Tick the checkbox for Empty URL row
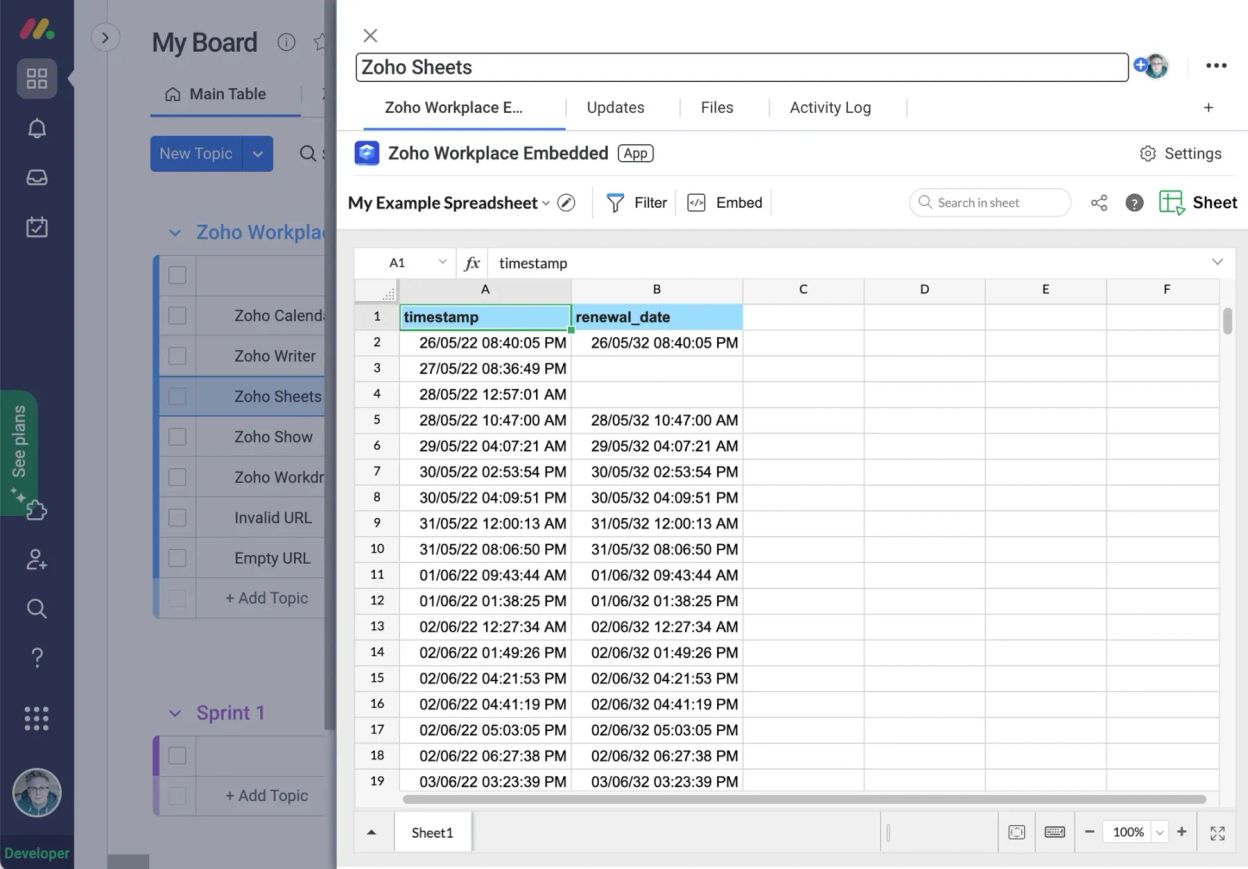This screenshot has width=1248, height=869. (177, 558)
